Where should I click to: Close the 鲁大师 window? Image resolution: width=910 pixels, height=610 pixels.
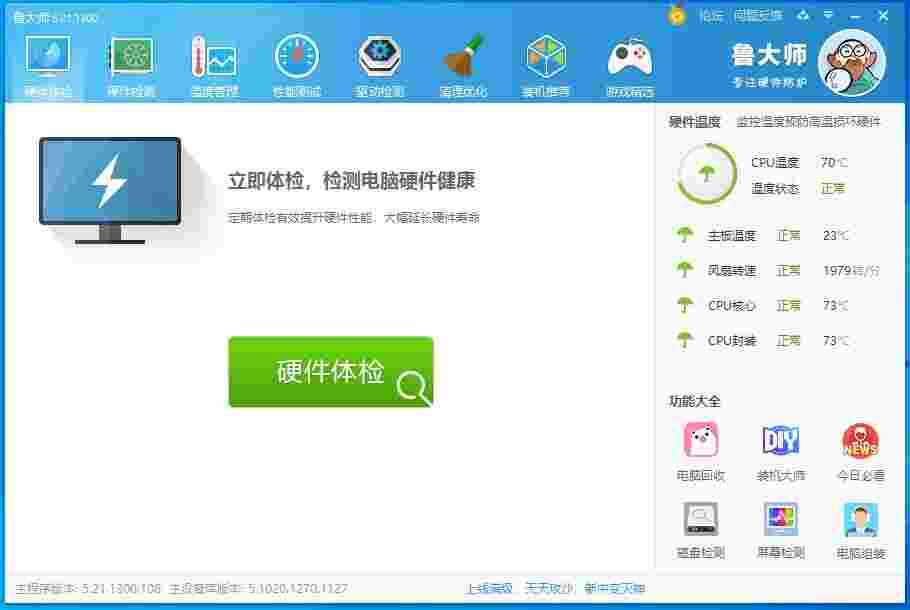click(883, 16)
